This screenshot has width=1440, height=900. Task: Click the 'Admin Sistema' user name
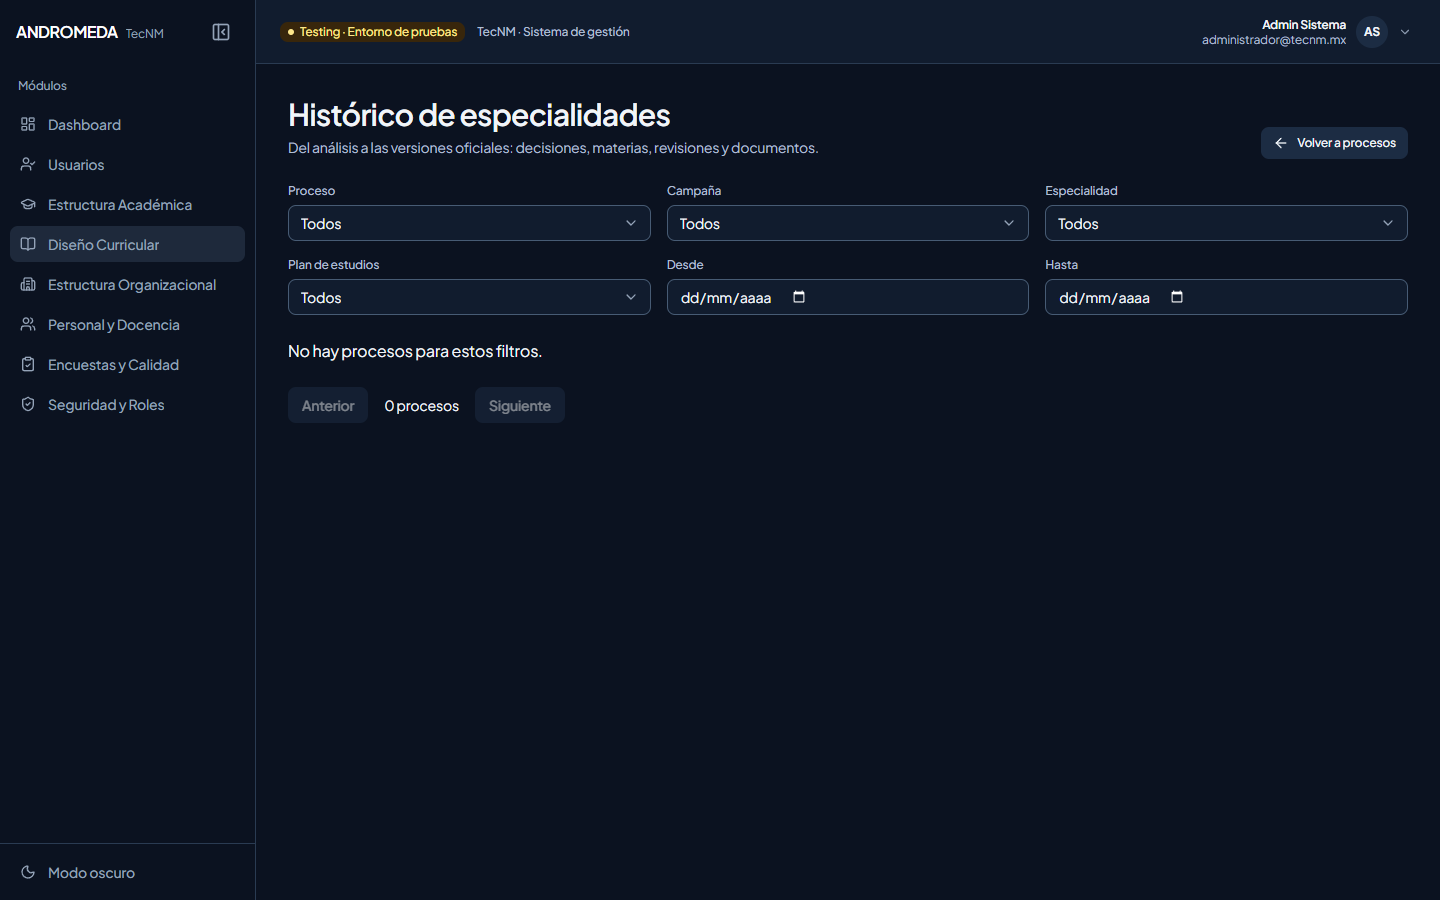[x=1304, y=24]
